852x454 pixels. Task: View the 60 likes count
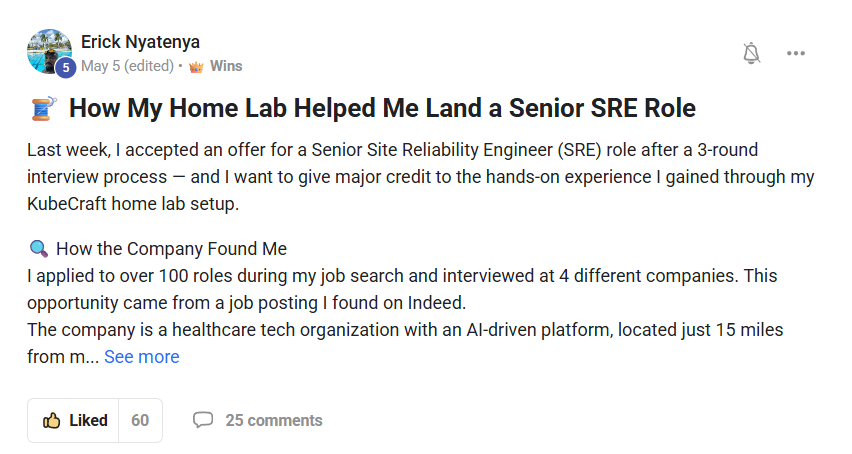140,420
